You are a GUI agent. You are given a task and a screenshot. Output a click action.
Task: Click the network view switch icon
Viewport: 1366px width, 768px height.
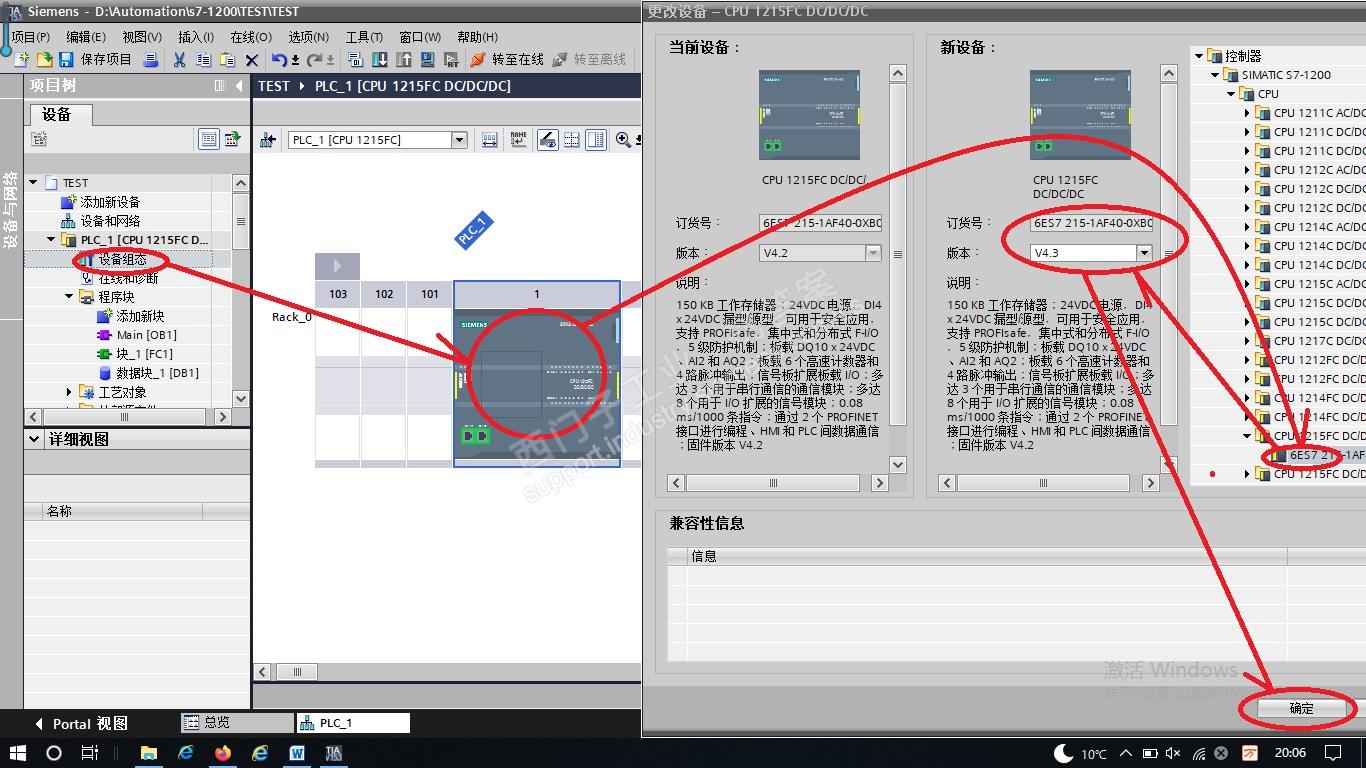click(267, 140)
